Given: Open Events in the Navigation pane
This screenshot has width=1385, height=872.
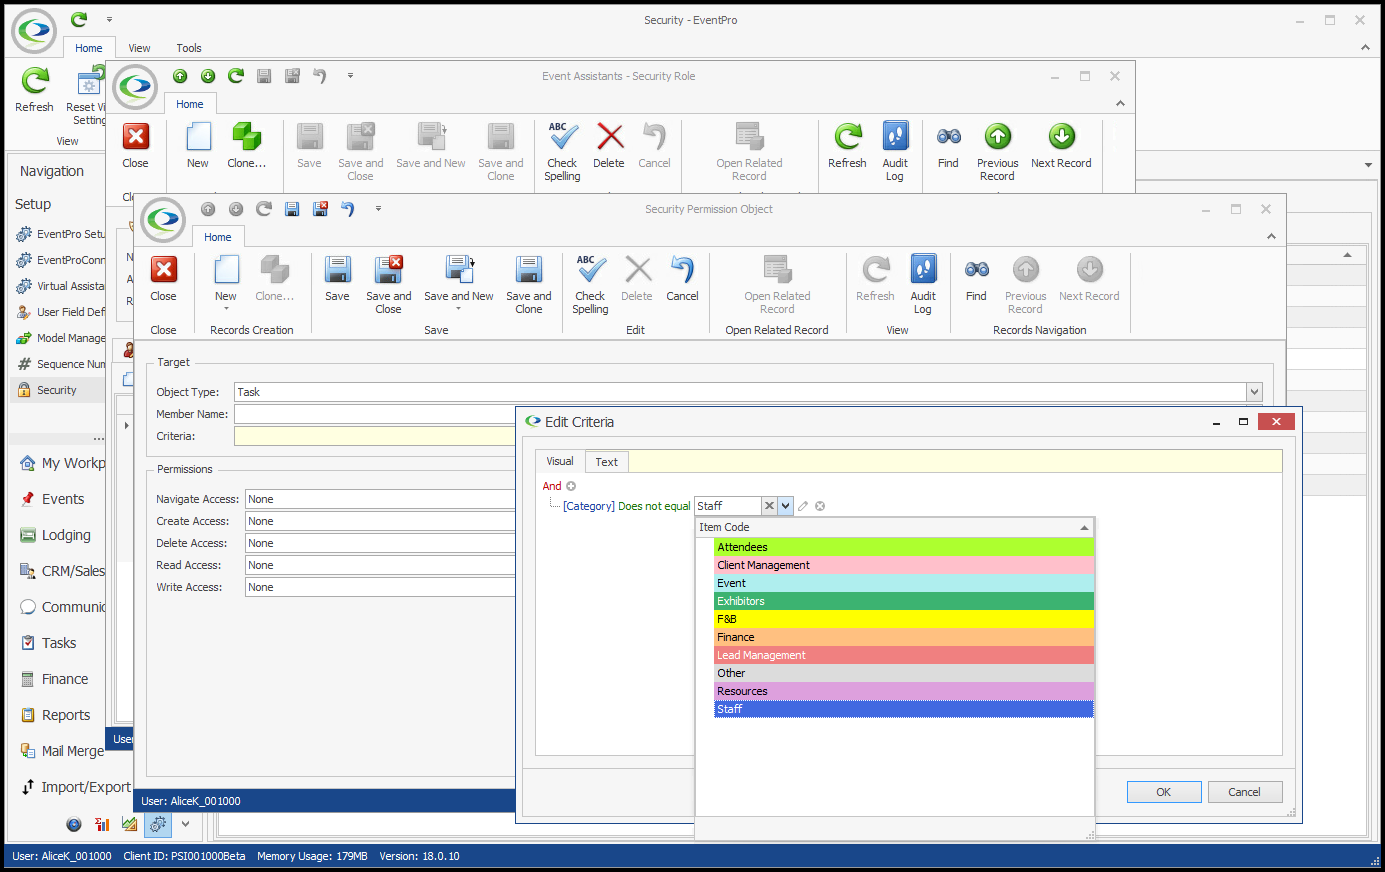Looking at the screenshot, I should click(63, 499).
